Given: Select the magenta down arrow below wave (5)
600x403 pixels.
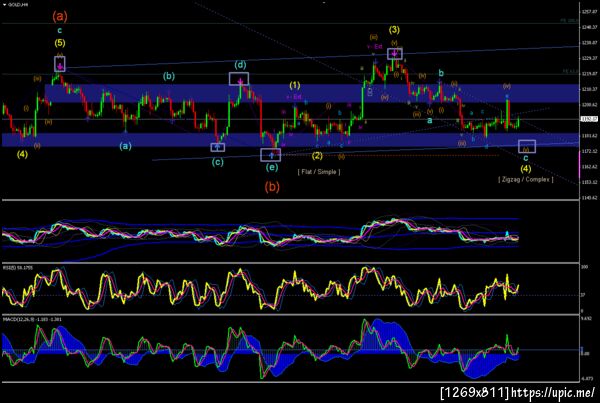Looking at the screenshot, I should coord(60,67).
